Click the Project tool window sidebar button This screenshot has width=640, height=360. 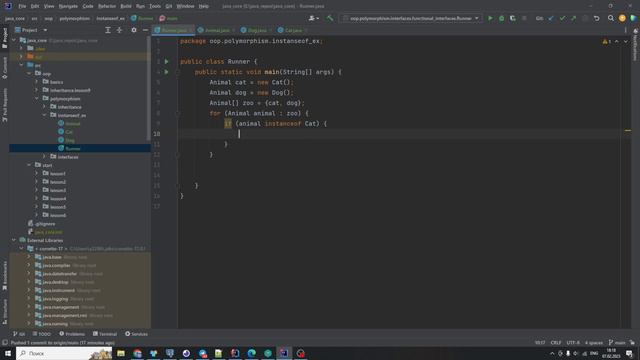point(4,38)
